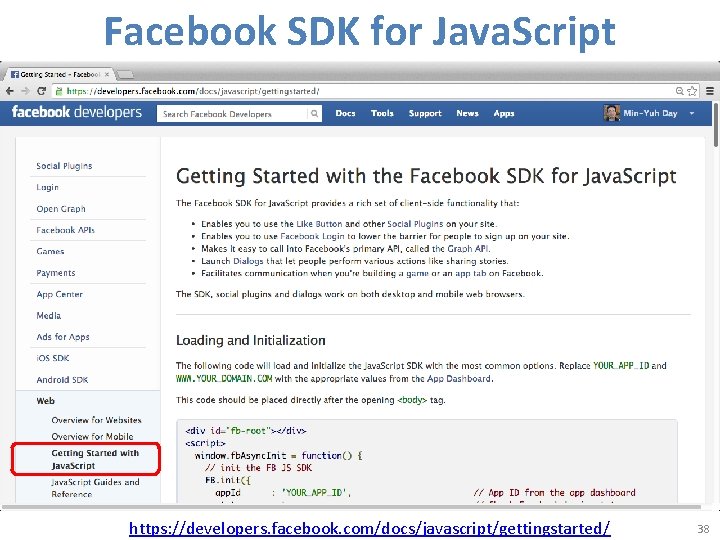Click the browser address bar URL

pyautogui.click(x=193, y=91)
